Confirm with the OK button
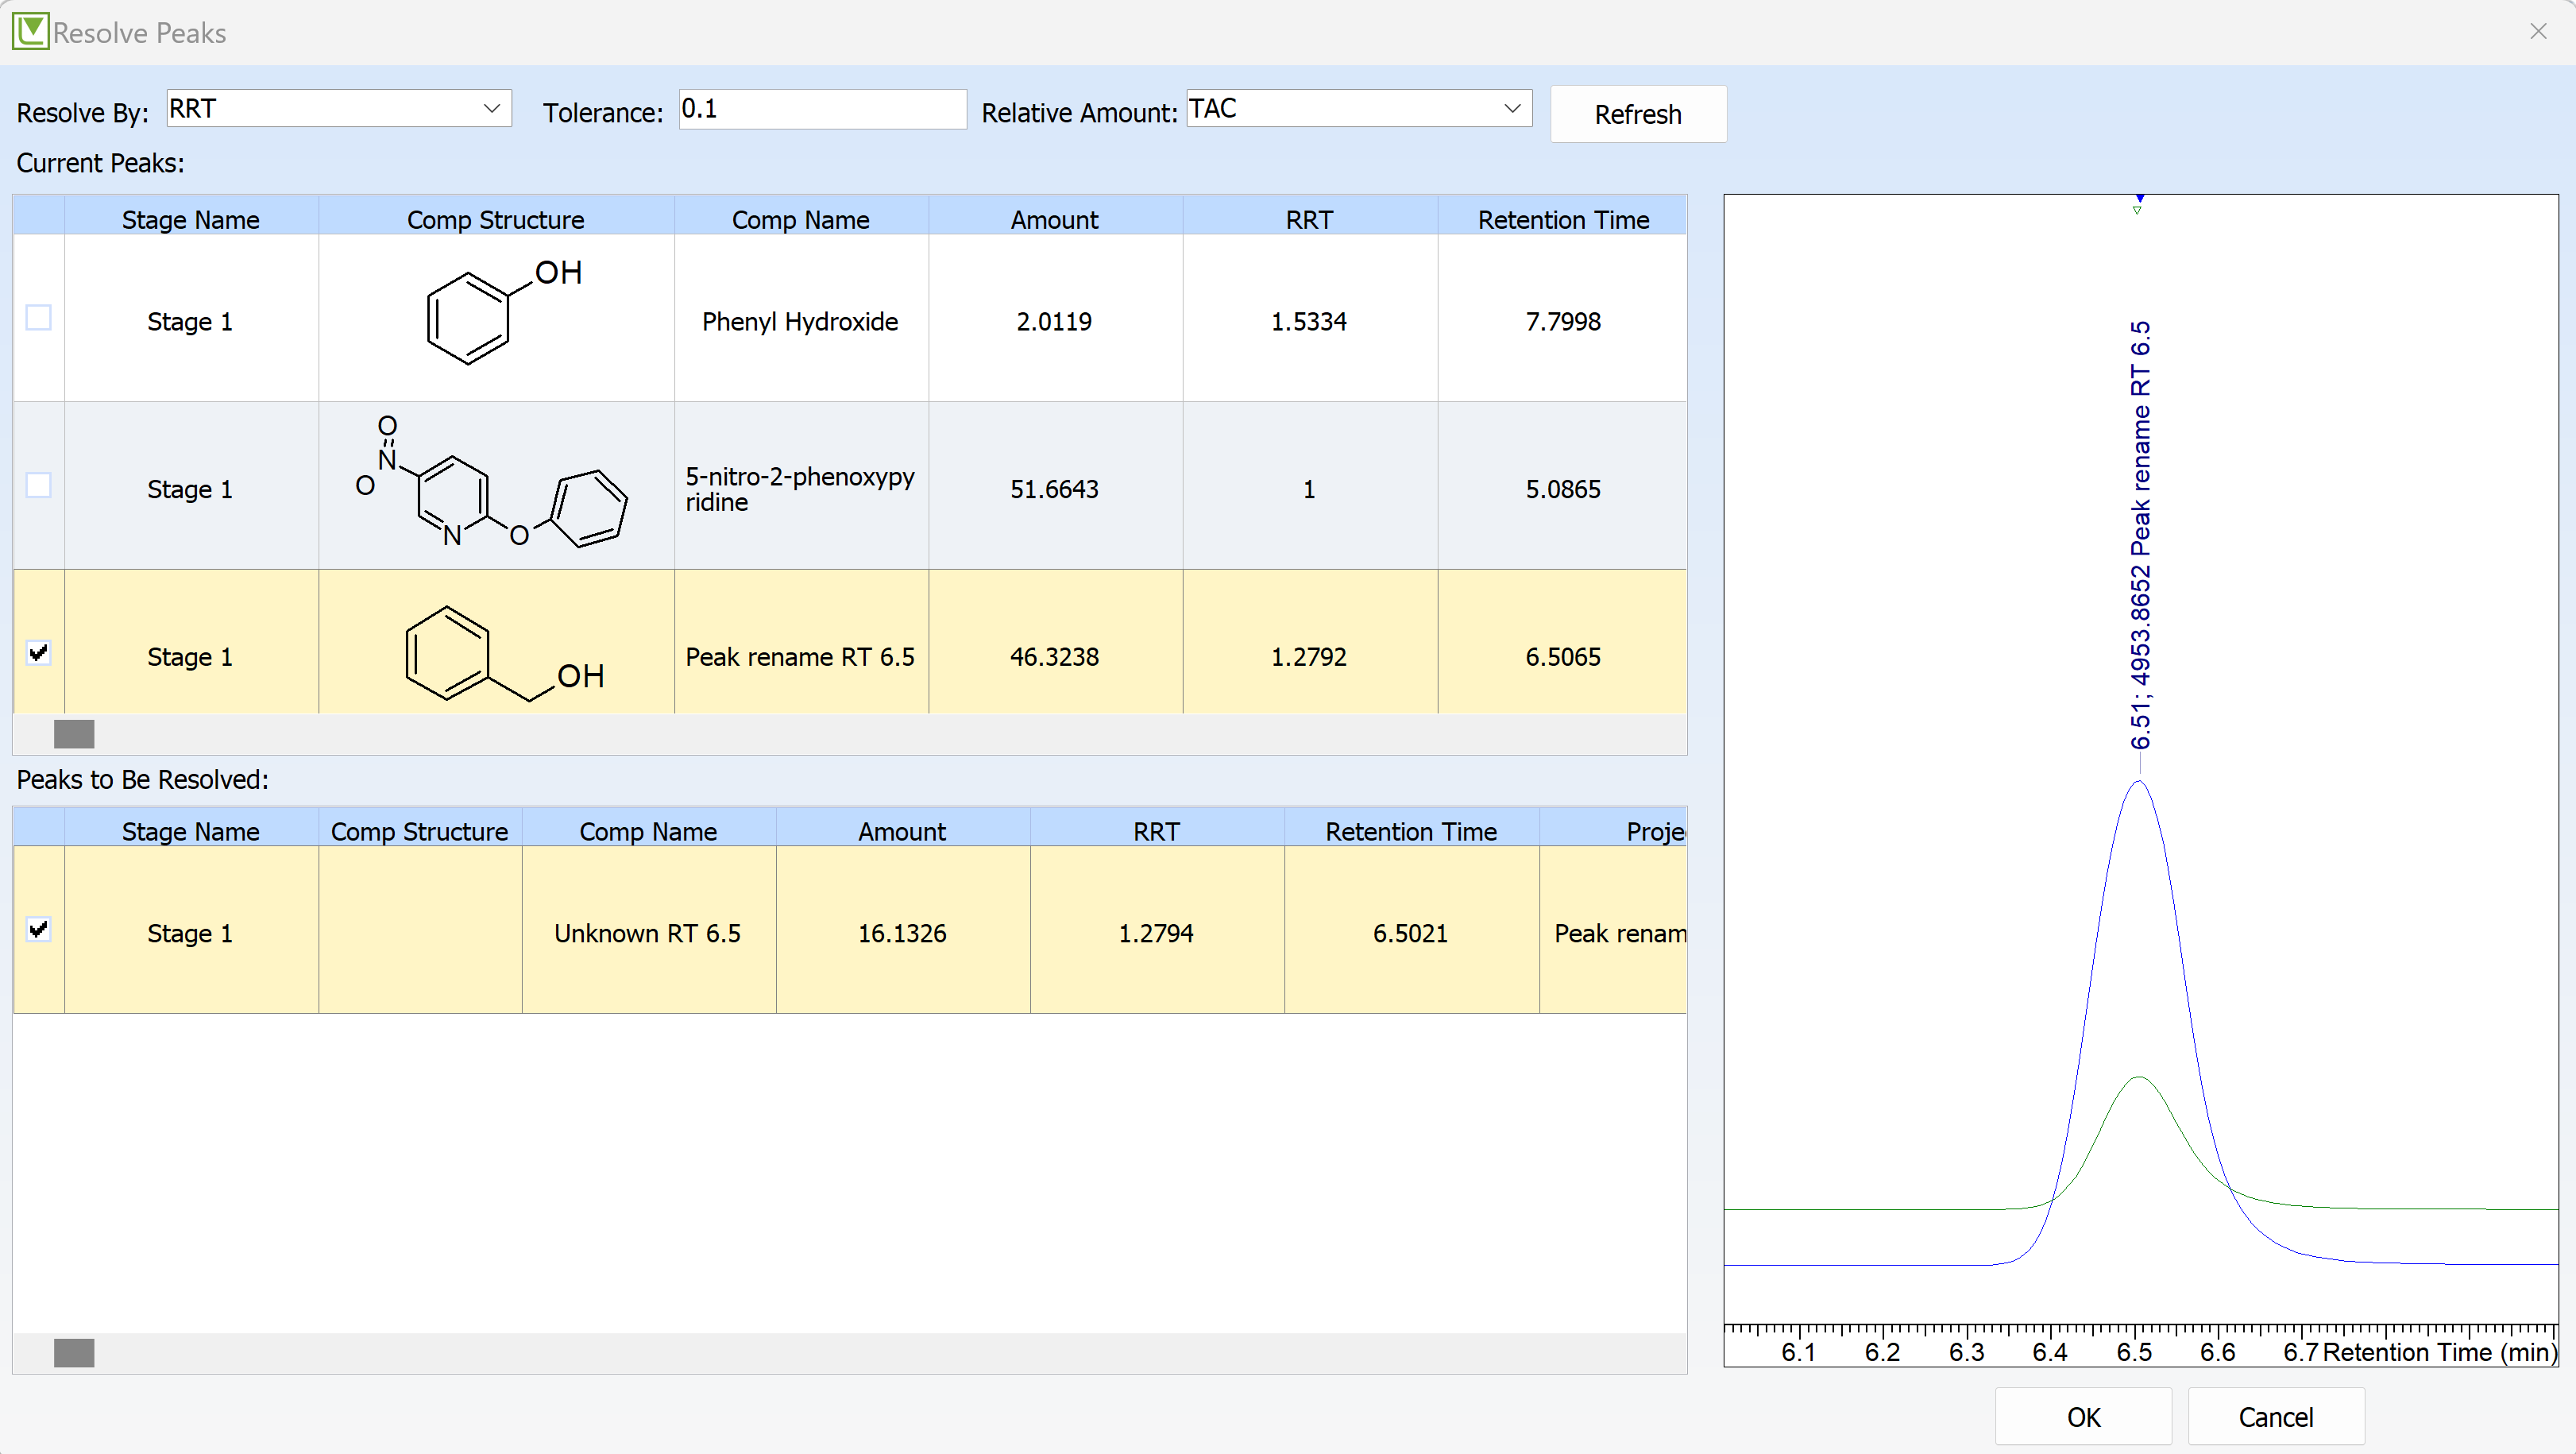 [2083, 1417]
